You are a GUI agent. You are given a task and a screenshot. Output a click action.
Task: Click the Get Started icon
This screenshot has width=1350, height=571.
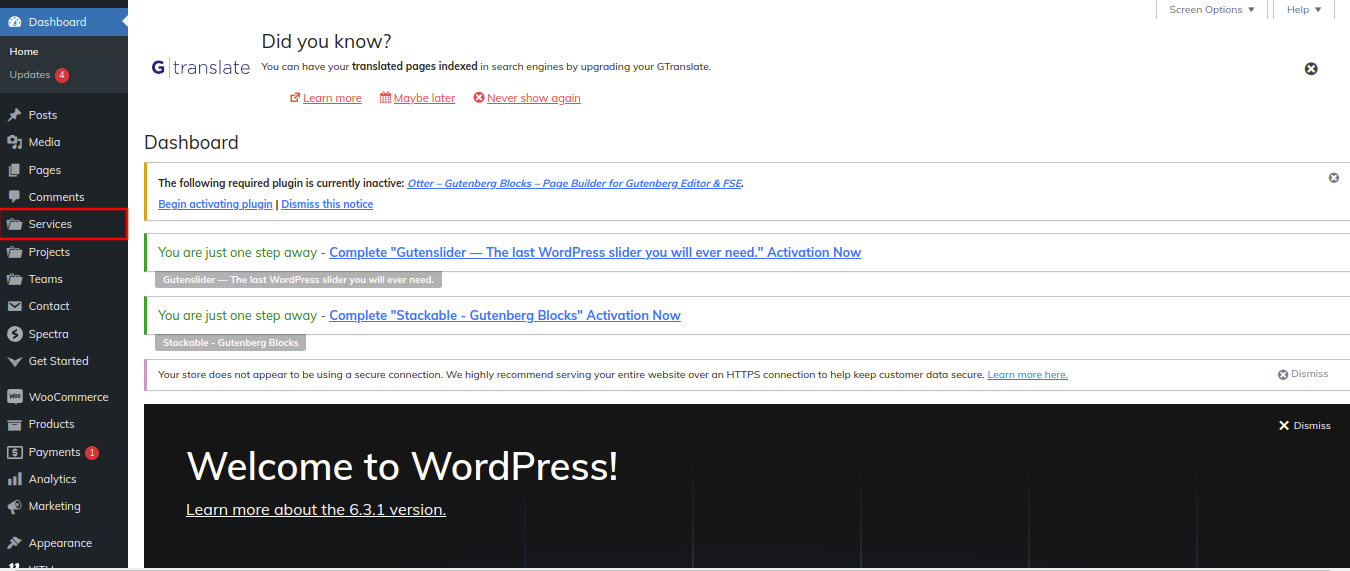click(x=14, y=361)
